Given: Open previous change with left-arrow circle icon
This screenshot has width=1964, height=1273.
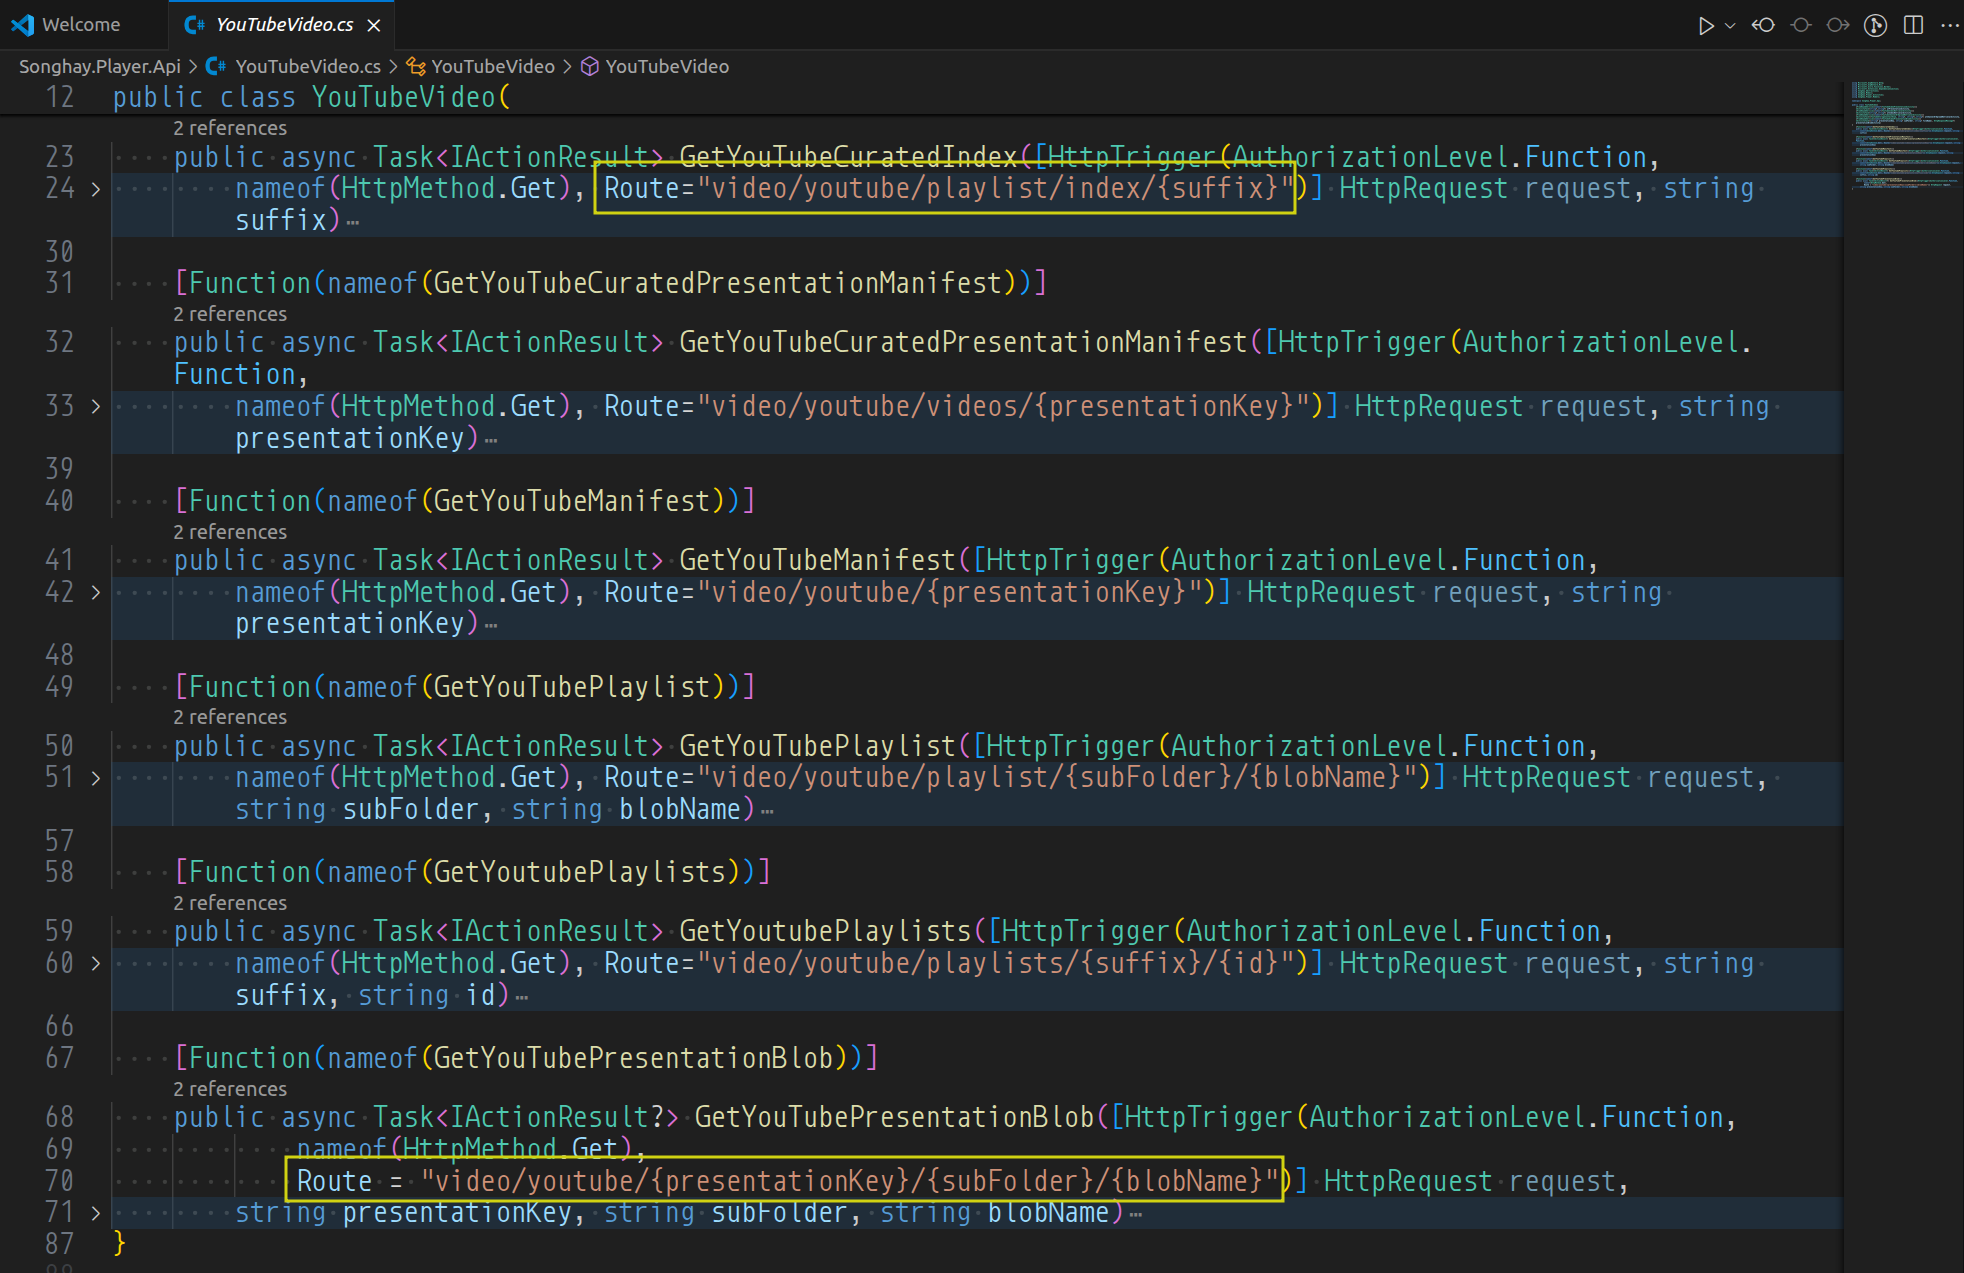Looking at the screenshot, I should (1764, 25).
